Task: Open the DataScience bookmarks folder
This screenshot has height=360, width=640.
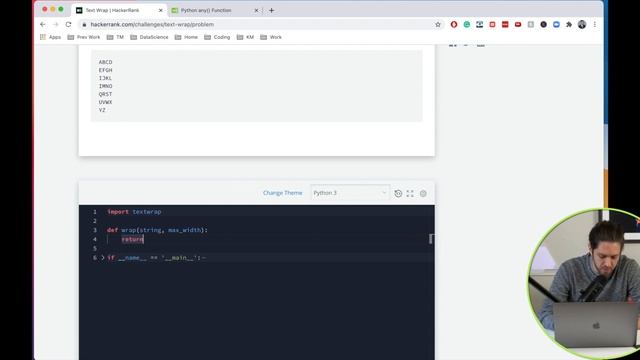Action: 149,37
